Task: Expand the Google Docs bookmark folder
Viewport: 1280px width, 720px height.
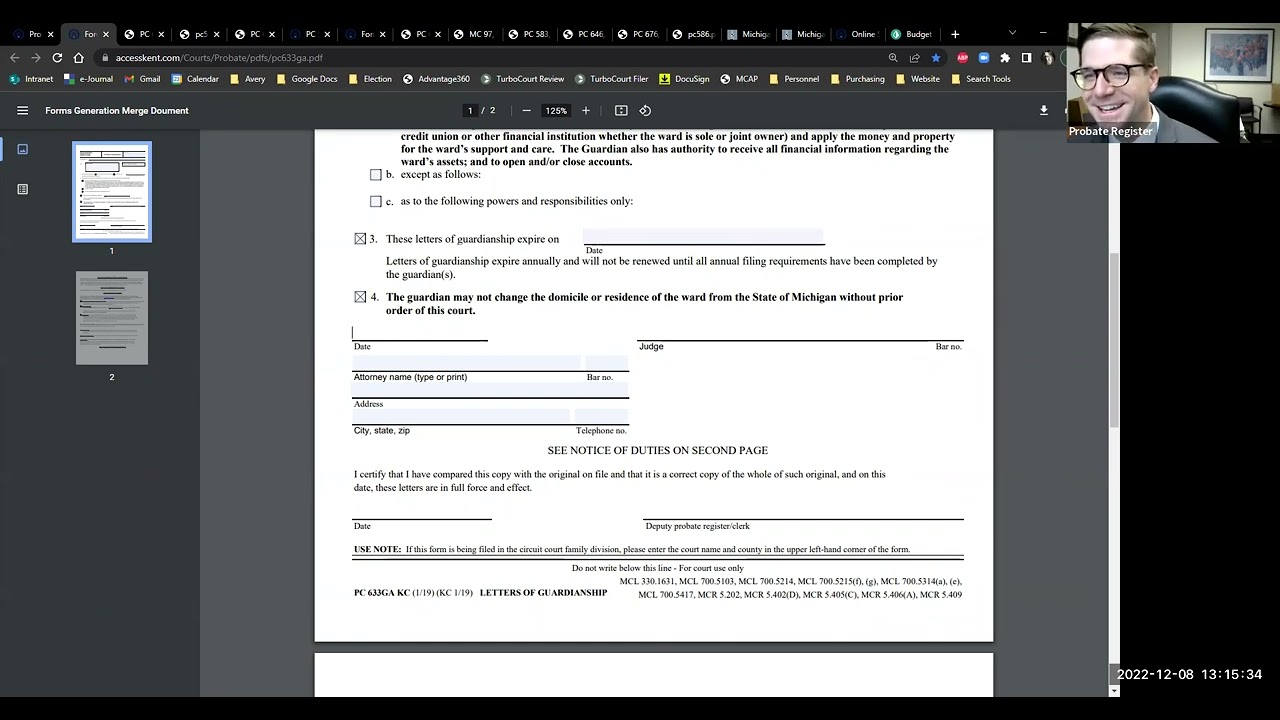Action: pos(307,79)
